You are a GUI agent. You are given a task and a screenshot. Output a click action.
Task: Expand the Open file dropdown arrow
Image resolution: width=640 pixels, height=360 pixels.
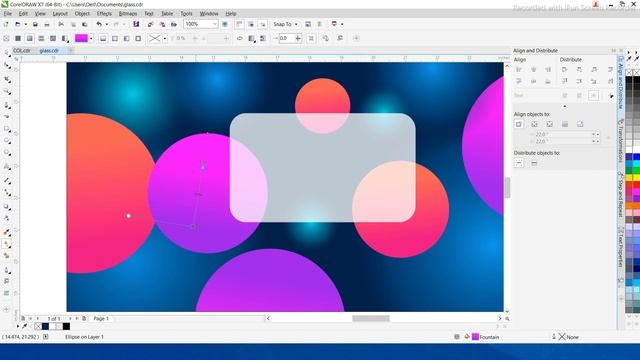pos(25,24)
